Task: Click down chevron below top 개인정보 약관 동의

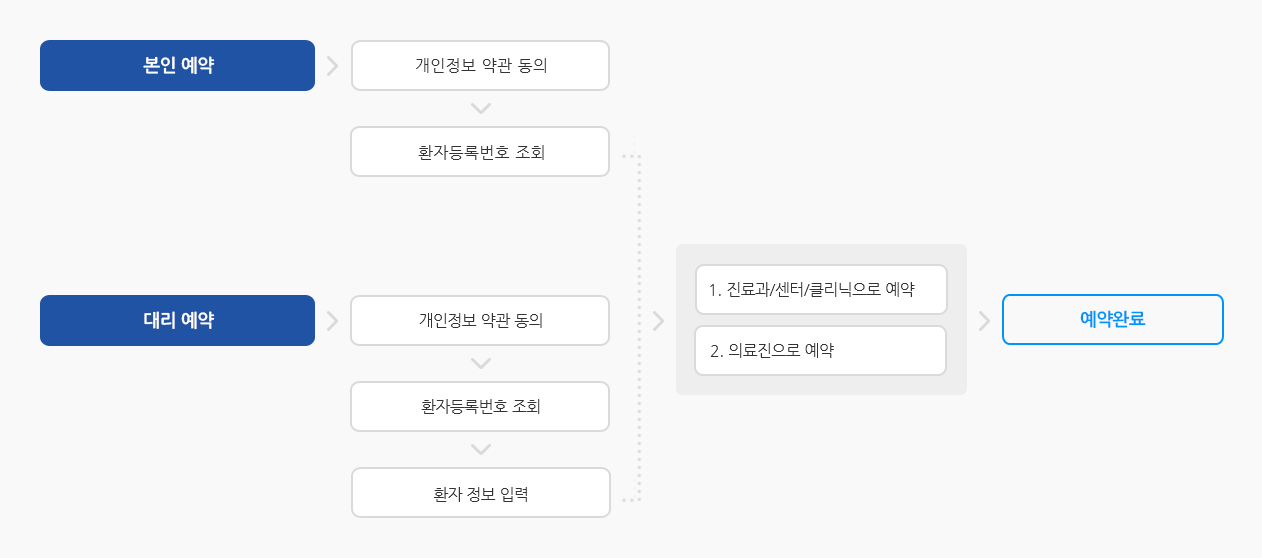Action: (x=480, y=108)
